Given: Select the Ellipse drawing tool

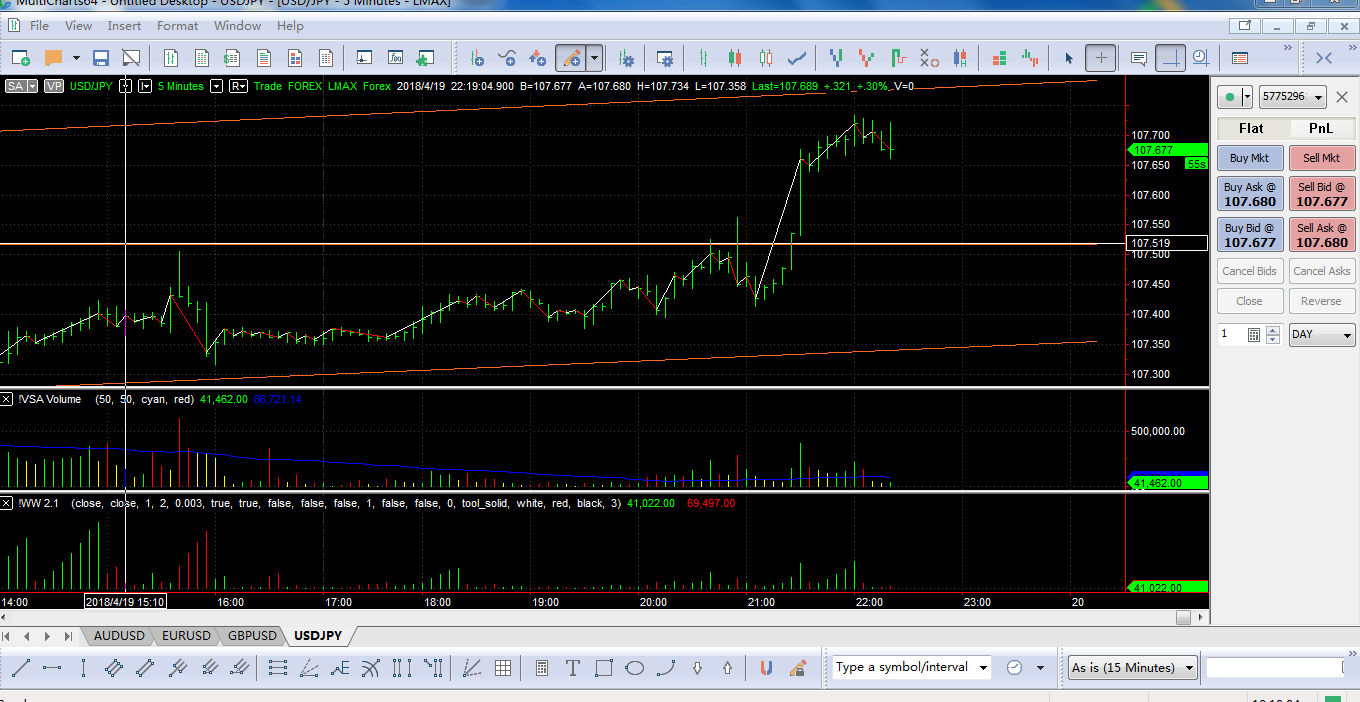Looking at the screenshot, I should [634, 667].
